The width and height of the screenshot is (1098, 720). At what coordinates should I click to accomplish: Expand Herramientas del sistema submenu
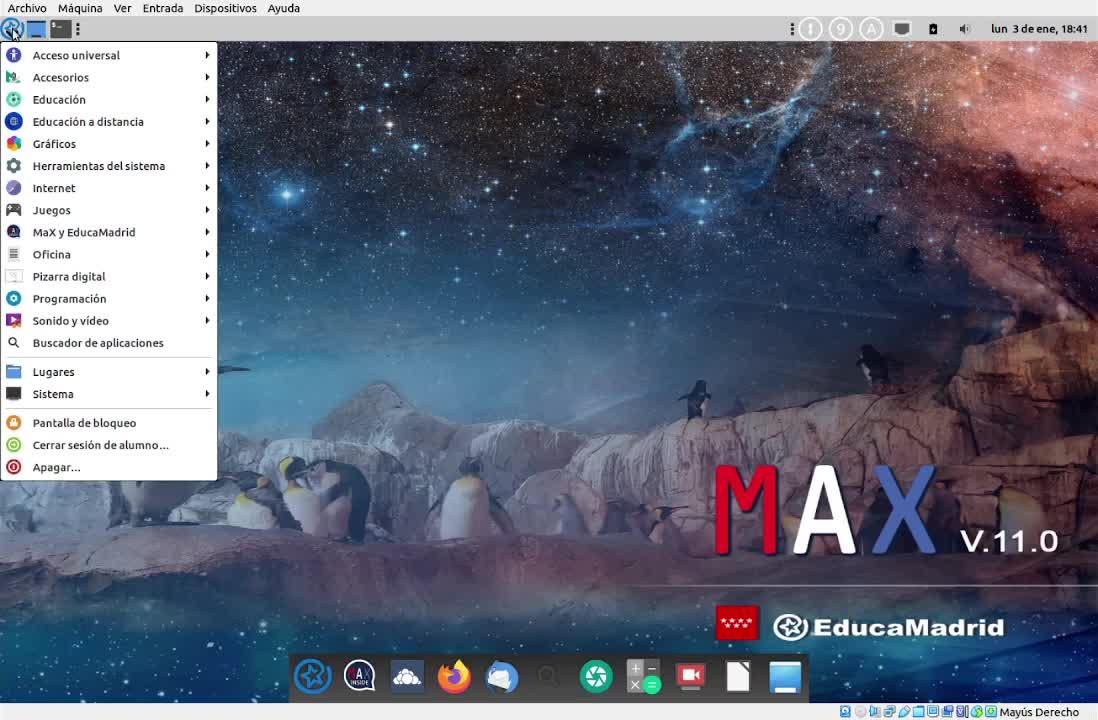pos(109,166)
